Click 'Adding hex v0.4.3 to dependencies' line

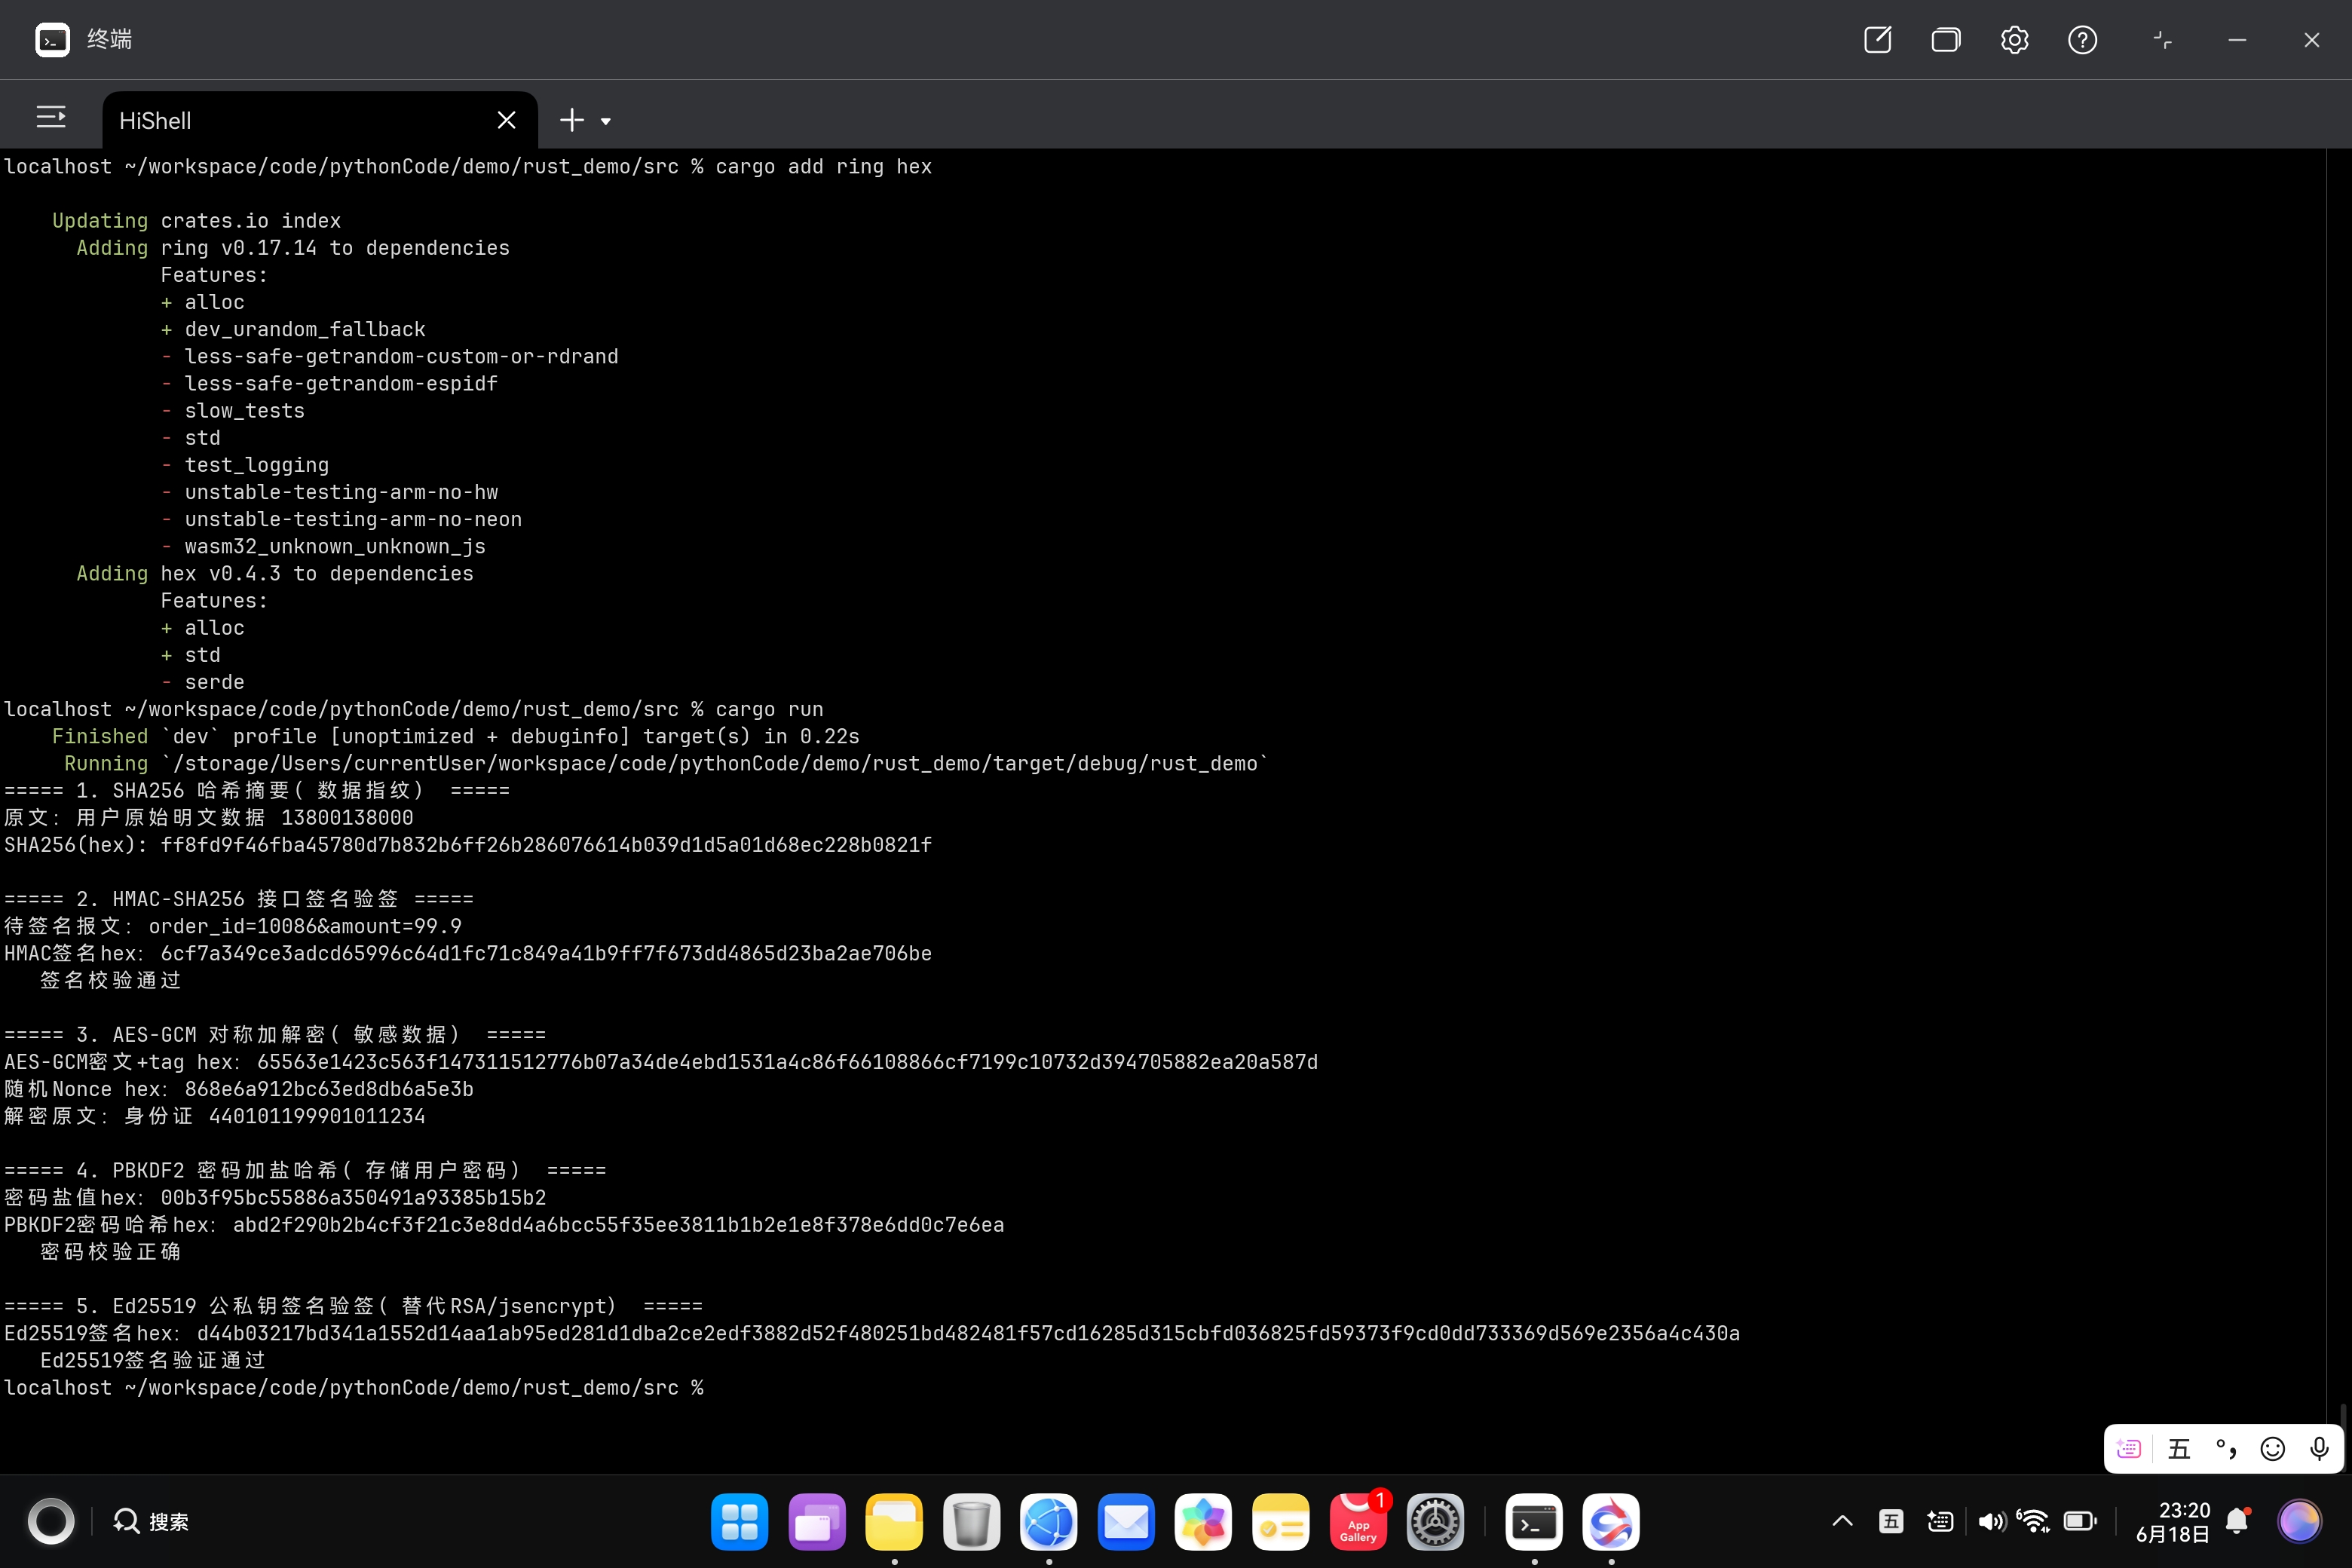(x=275, y=574)
